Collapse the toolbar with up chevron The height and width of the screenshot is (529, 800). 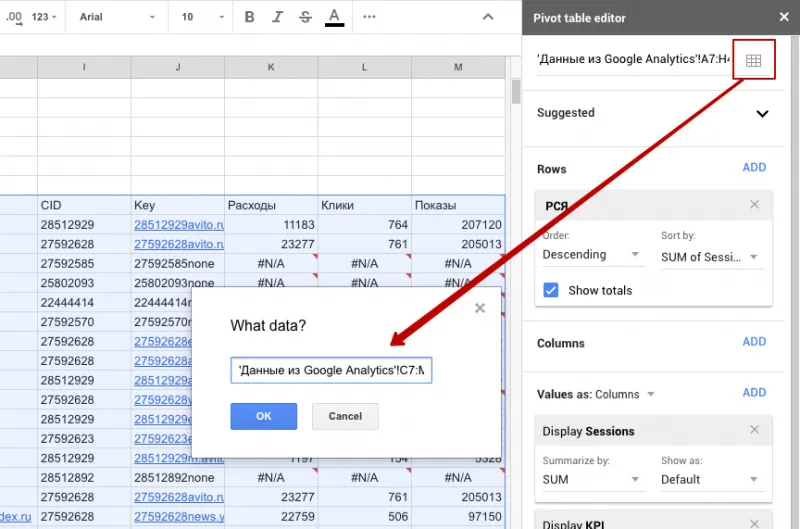pyautogui.click(x=488, y=17)
